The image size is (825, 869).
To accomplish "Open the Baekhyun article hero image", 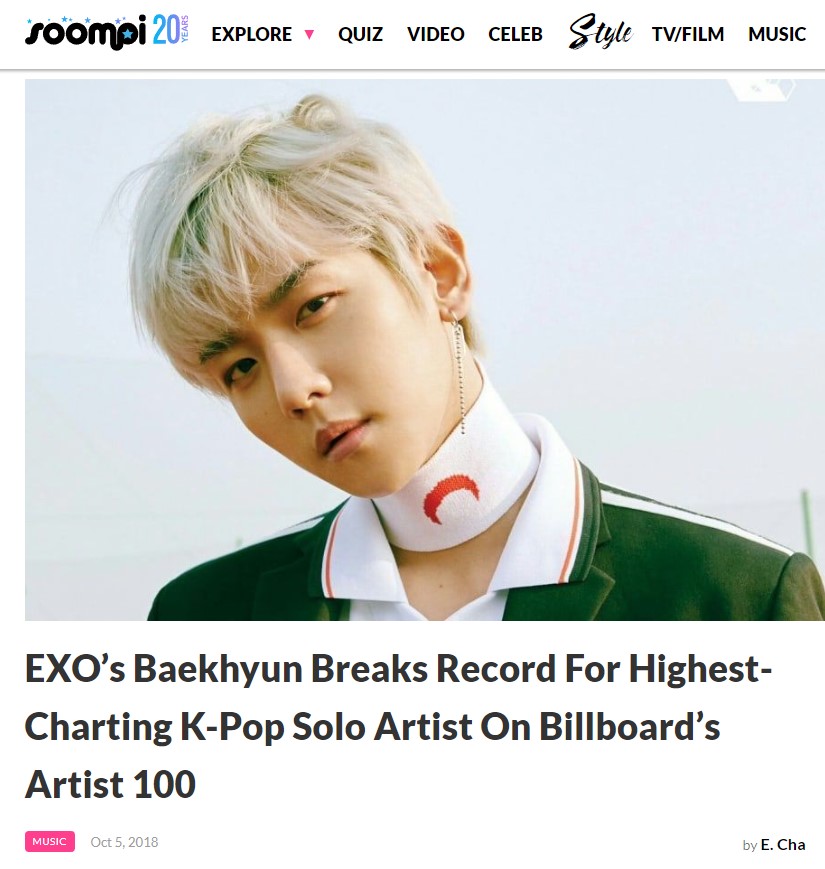I will 425,350.
